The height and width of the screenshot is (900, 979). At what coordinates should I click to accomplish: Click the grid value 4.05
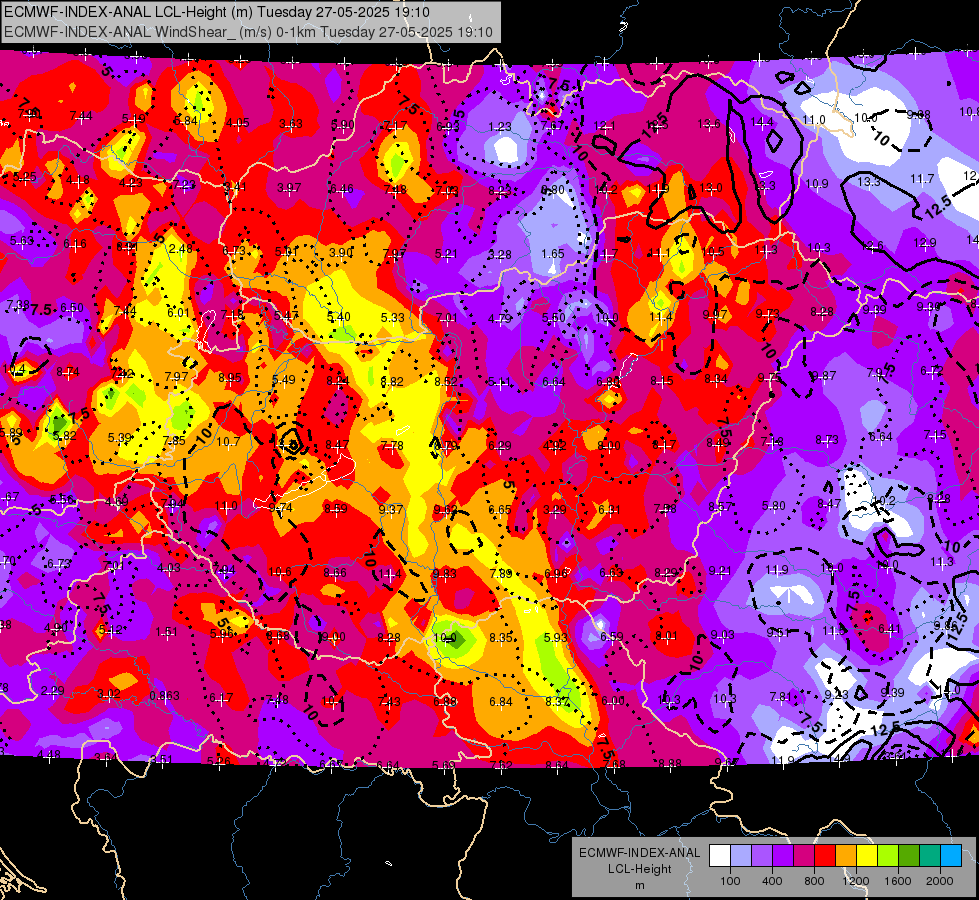coord(238,122)
